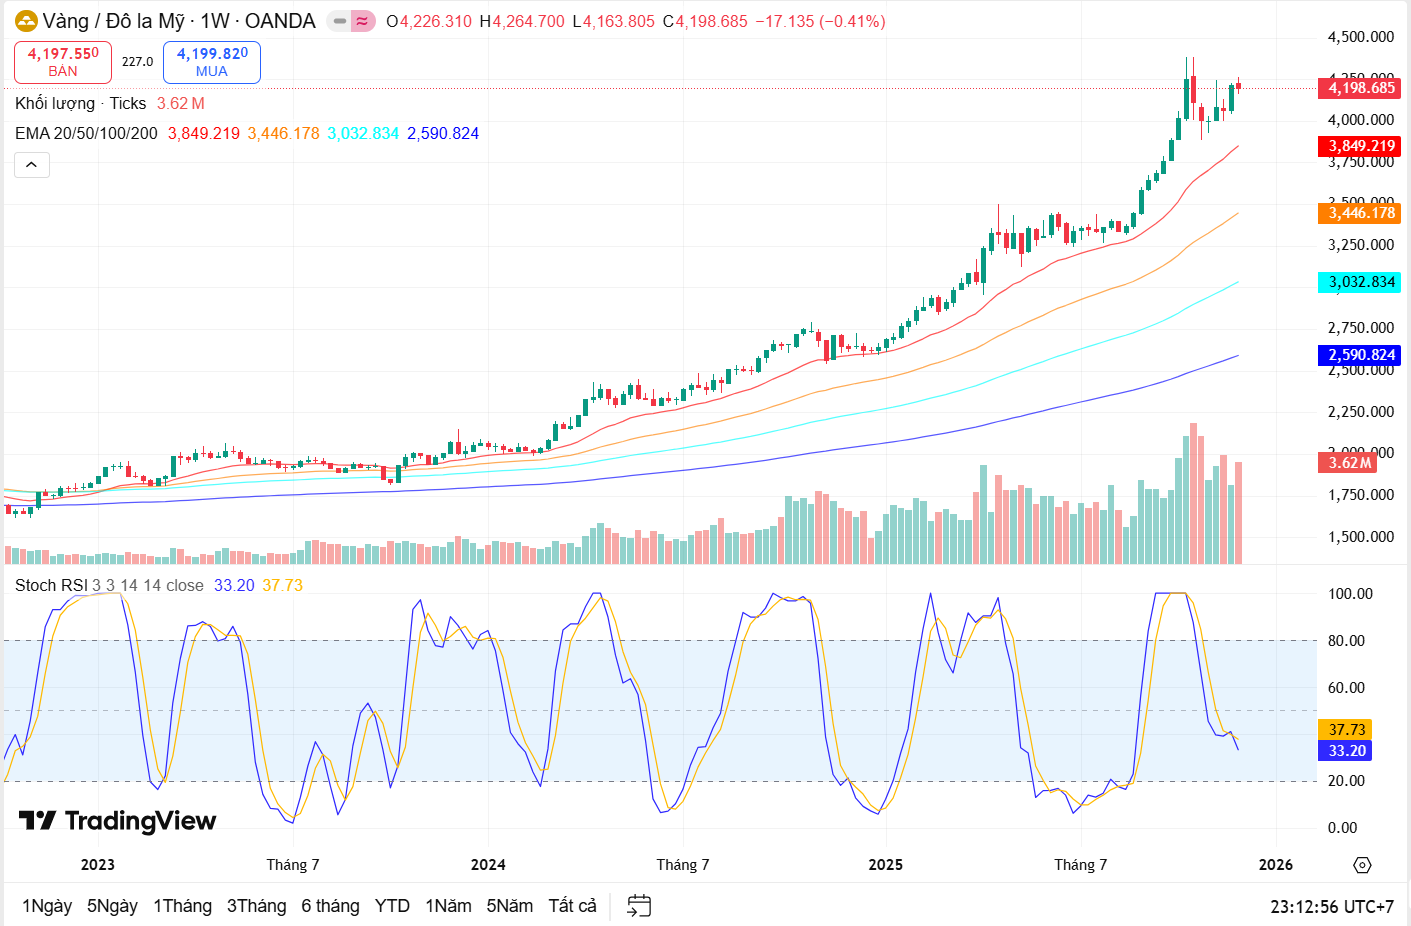Open the go-to-date calendar icon

tap(639, 906)
